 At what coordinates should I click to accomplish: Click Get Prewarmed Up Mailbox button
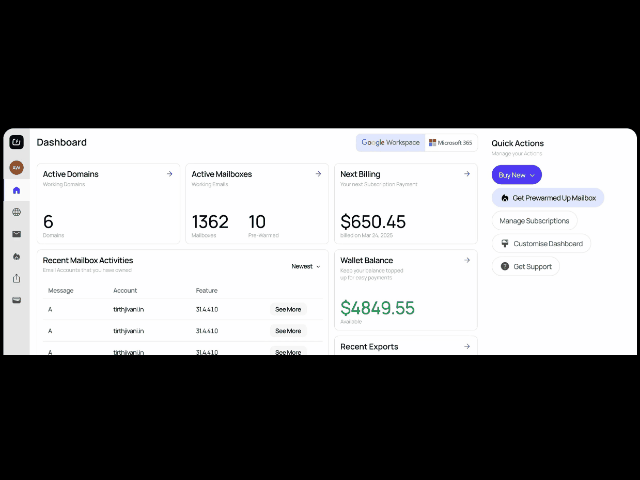548,198
